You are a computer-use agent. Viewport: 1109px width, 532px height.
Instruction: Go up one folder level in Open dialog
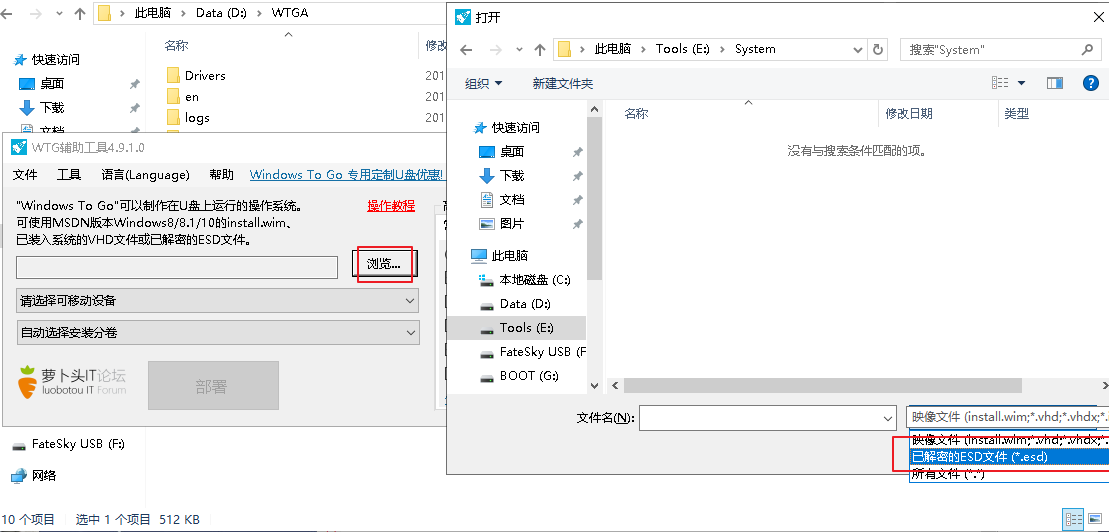pos(540,49)
